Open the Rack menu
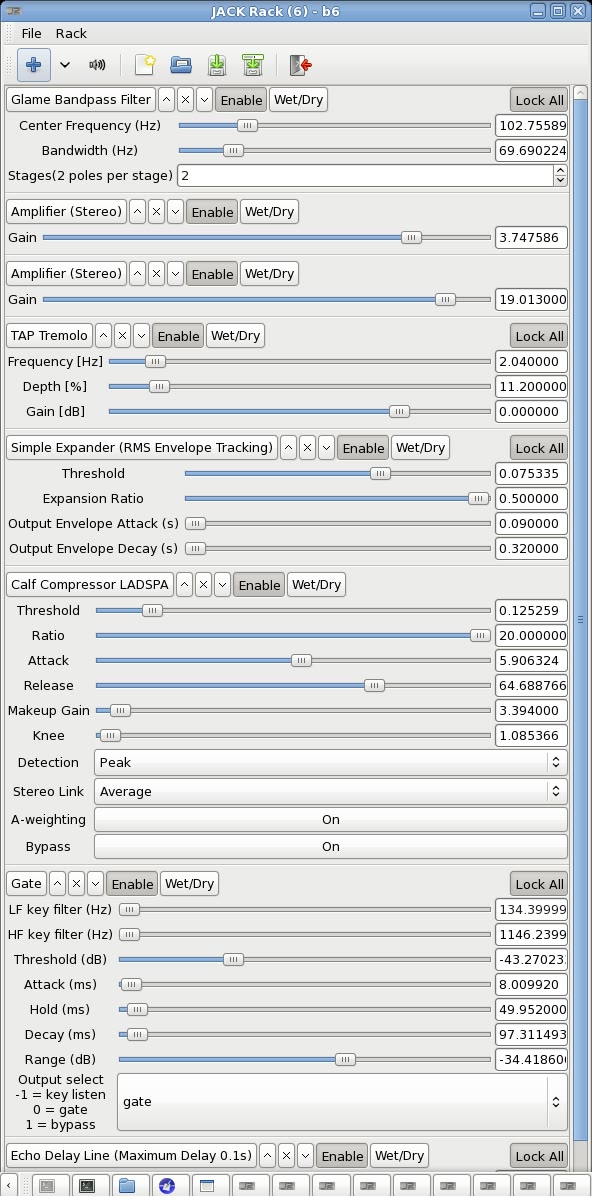The width and height of the screenshot is (592, 1196). click(71, 34)
